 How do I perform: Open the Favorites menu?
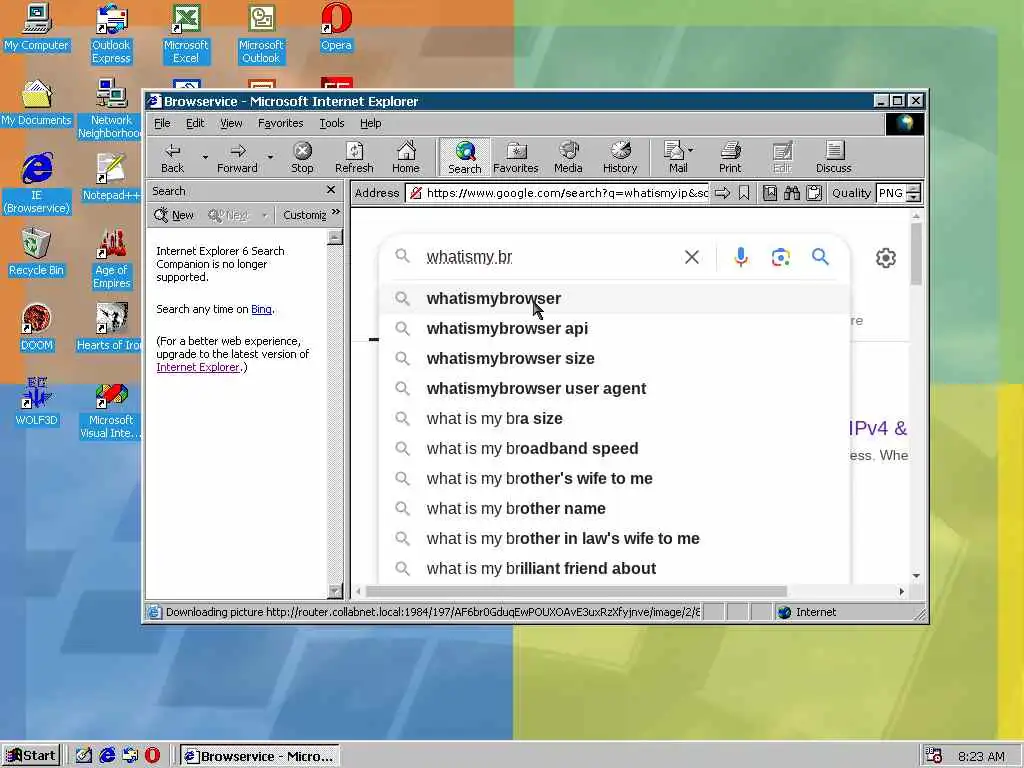(x=280, y=123)
